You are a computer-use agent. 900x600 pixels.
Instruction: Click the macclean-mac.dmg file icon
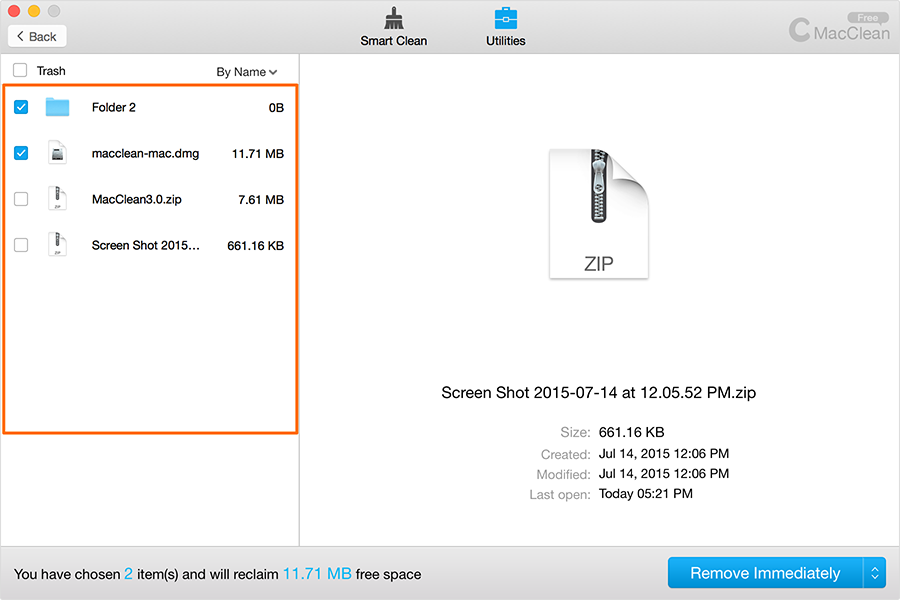57,153
